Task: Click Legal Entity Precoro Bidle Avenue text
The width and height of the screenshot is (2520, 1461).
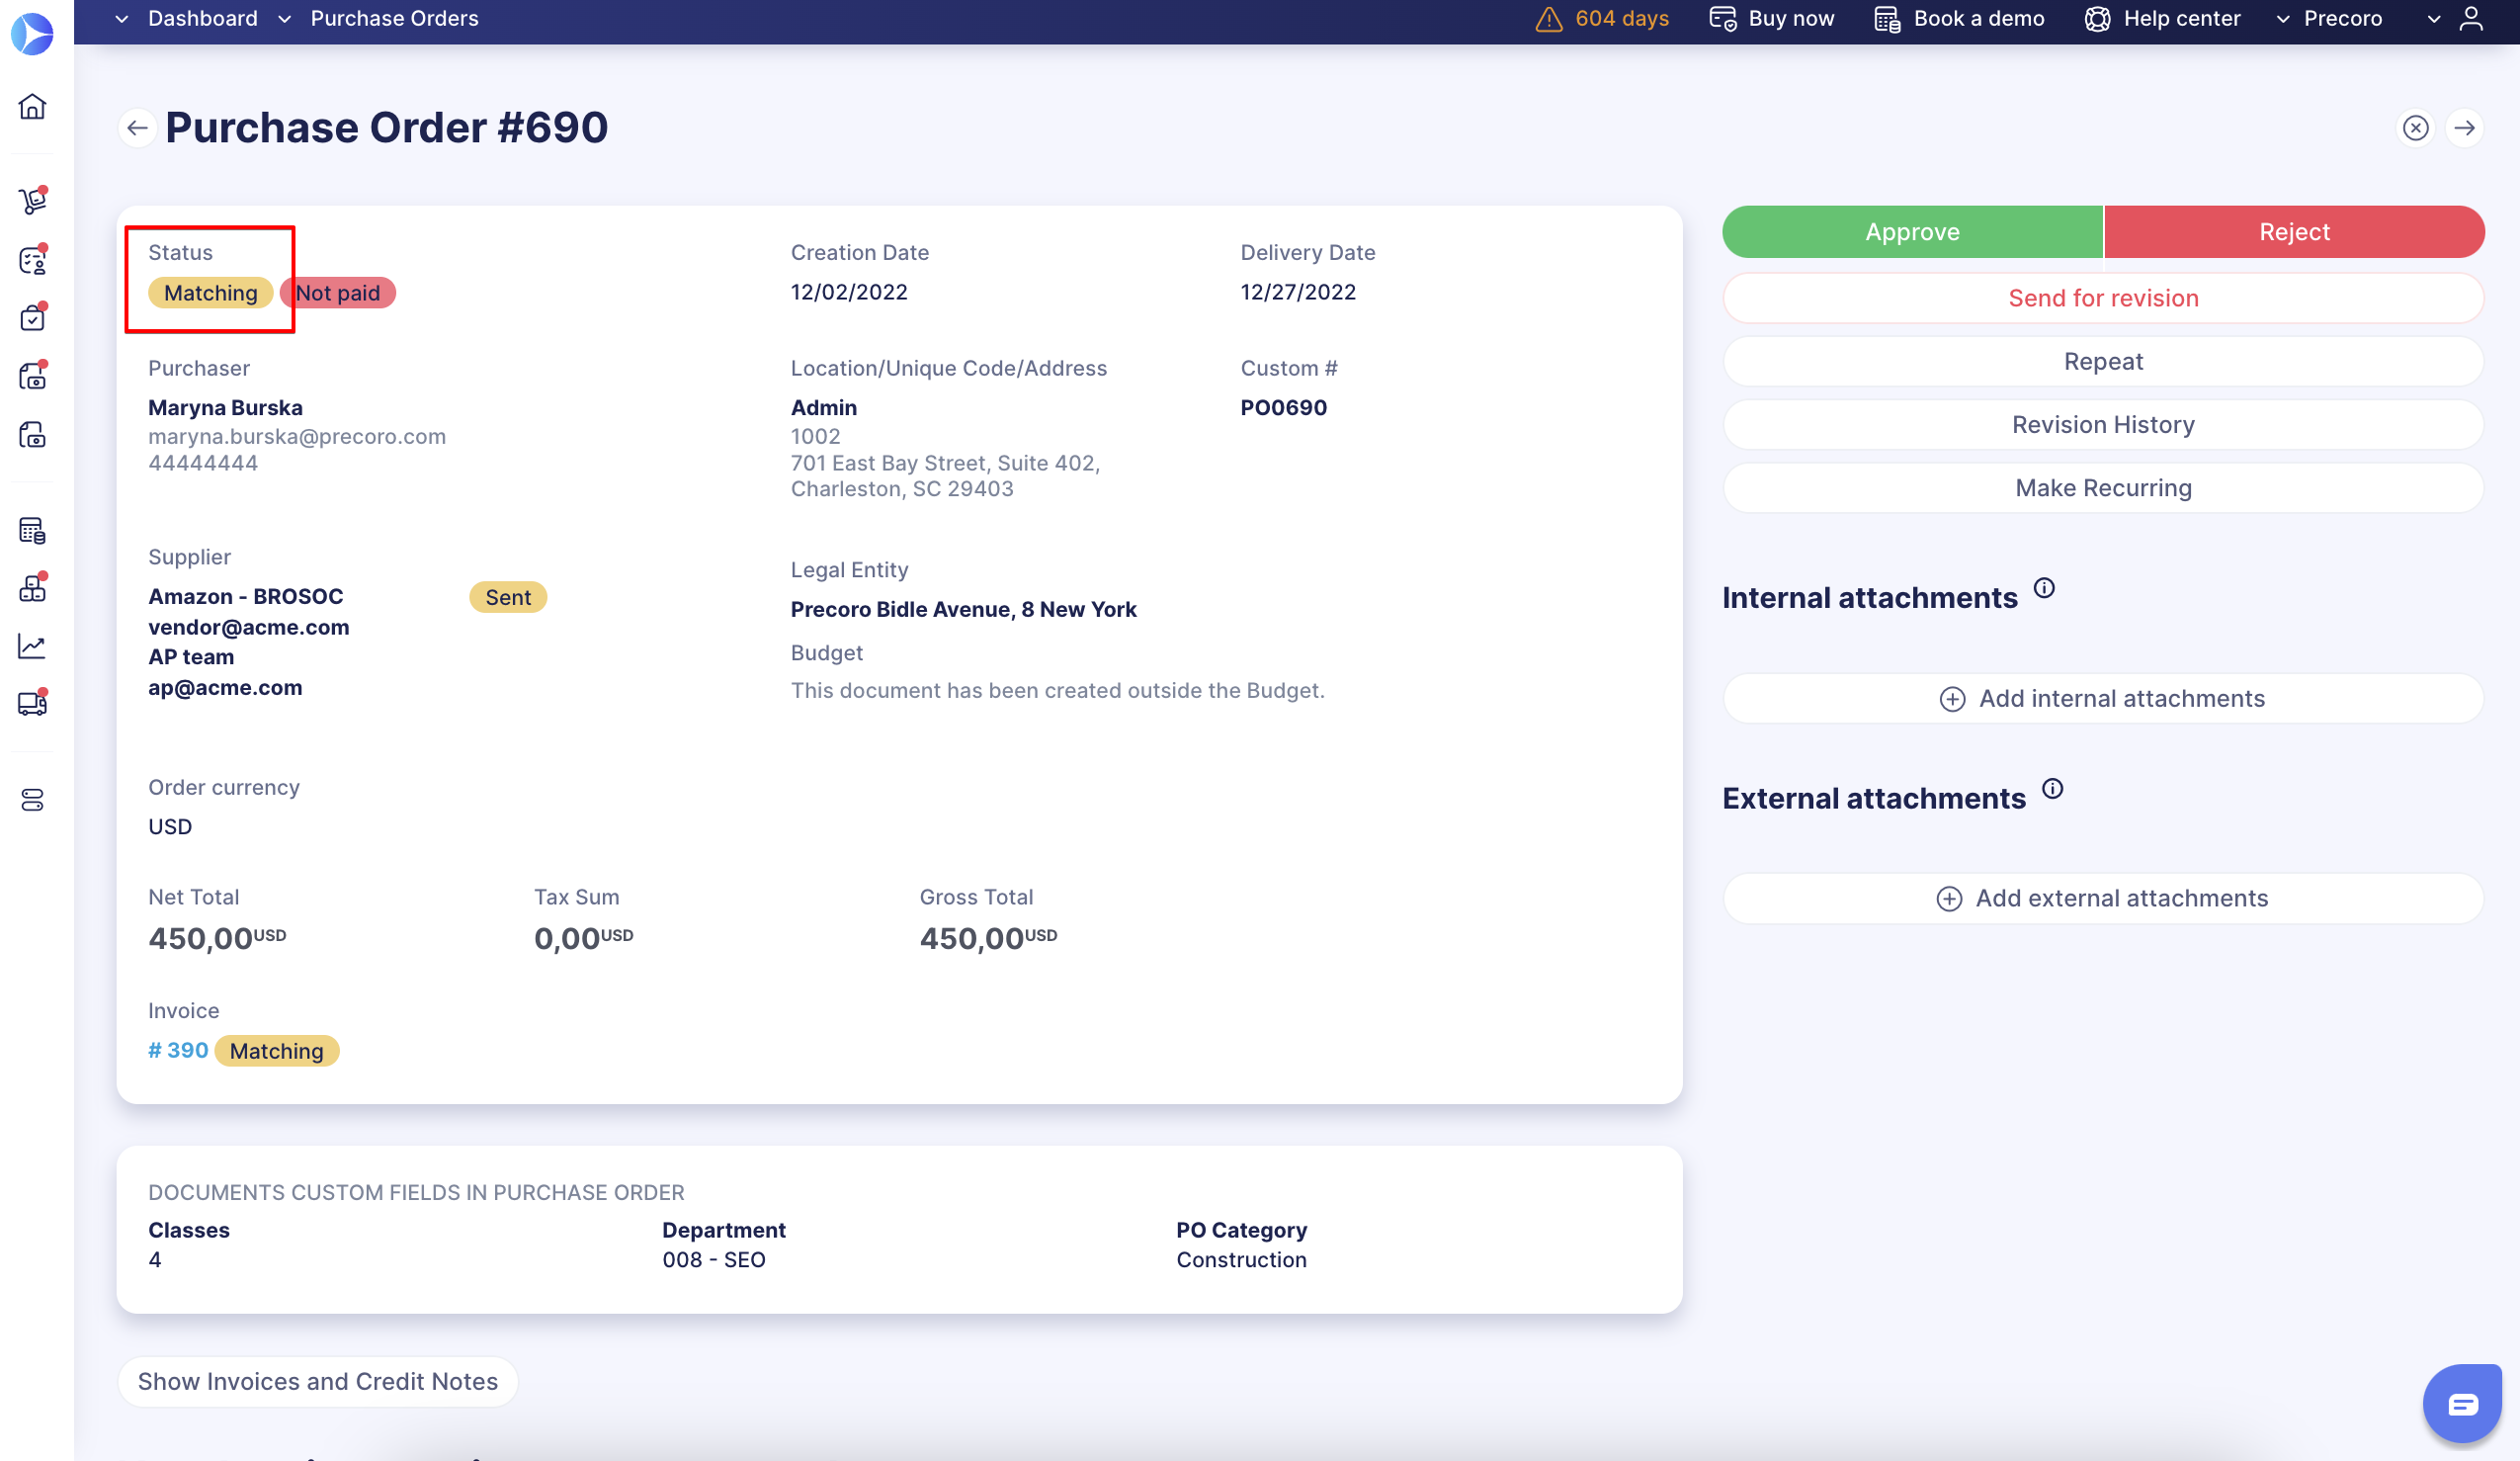Action: tap(964, 610)
